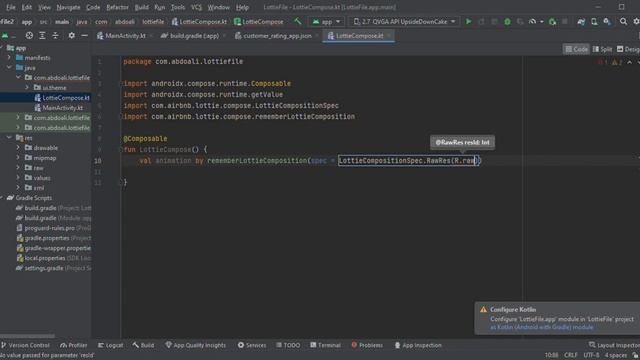Viewport: 640px width, 360px height.
Task: Open Layout Inspector tool window
Action: point(614,345)
